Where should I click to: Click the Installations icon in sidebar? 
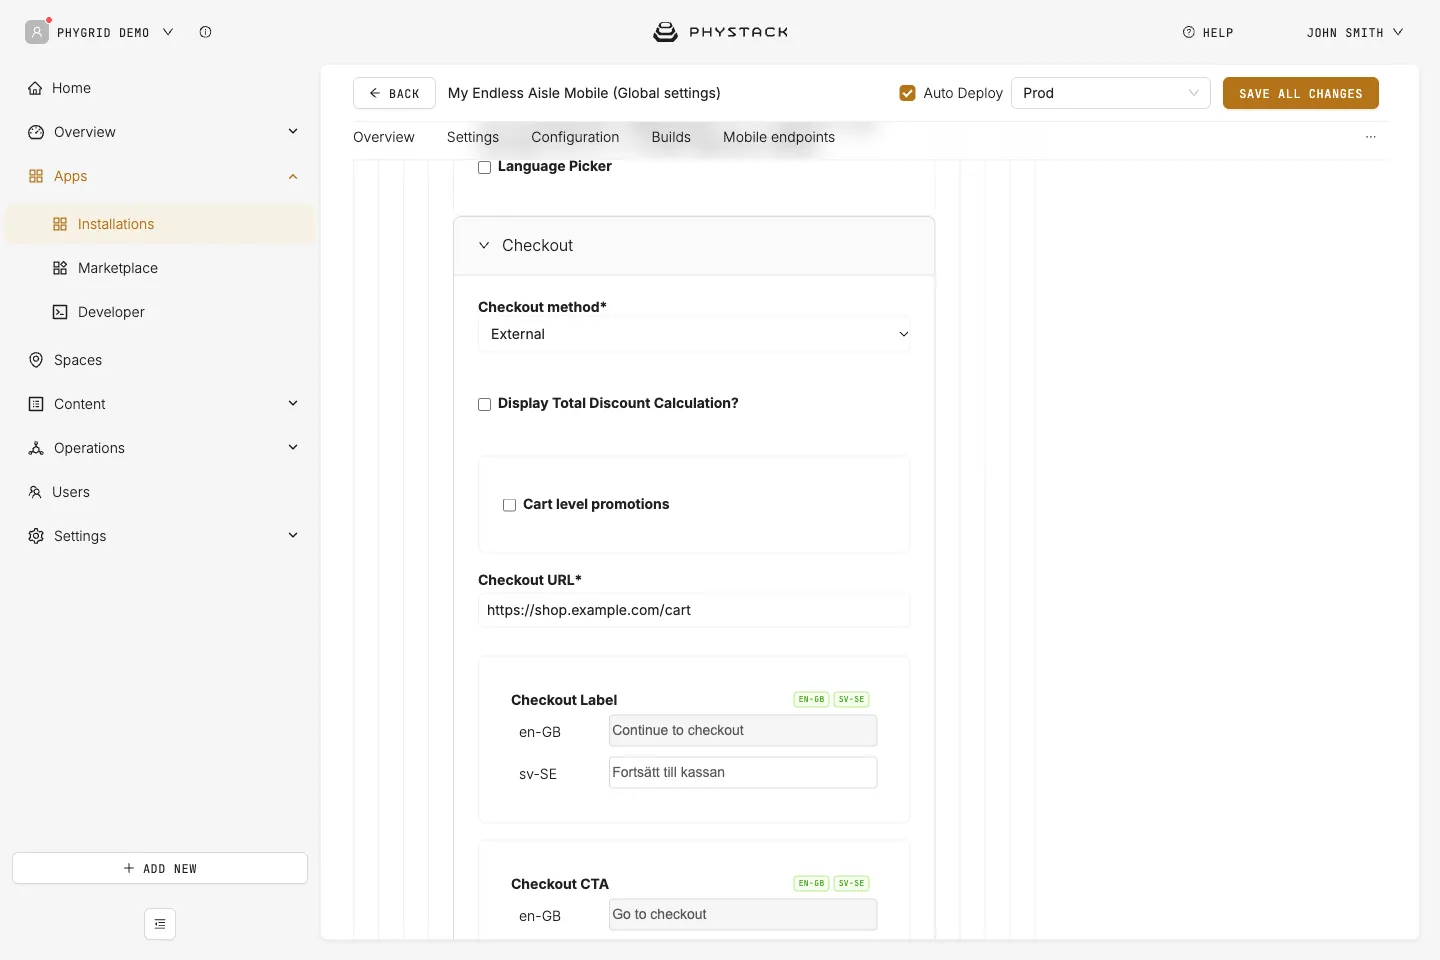point(60,224)
